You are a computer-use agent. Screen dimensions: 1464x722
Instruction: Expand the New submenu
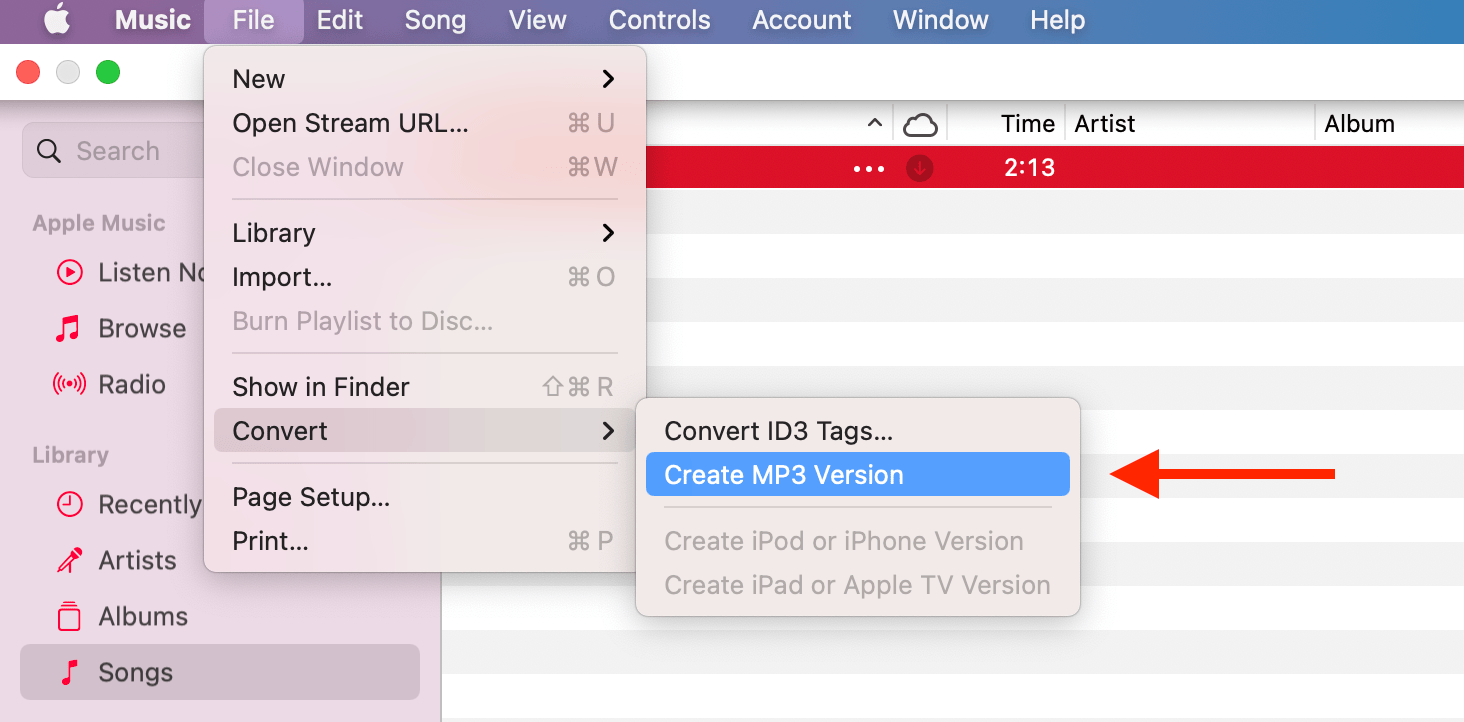click(258, 78)
